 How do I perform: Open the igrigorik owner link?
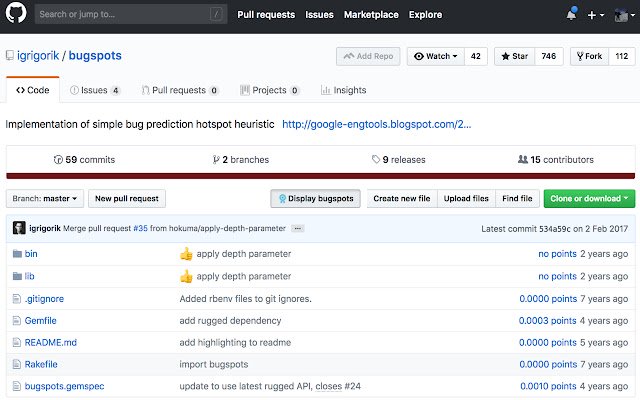(38, 56)
